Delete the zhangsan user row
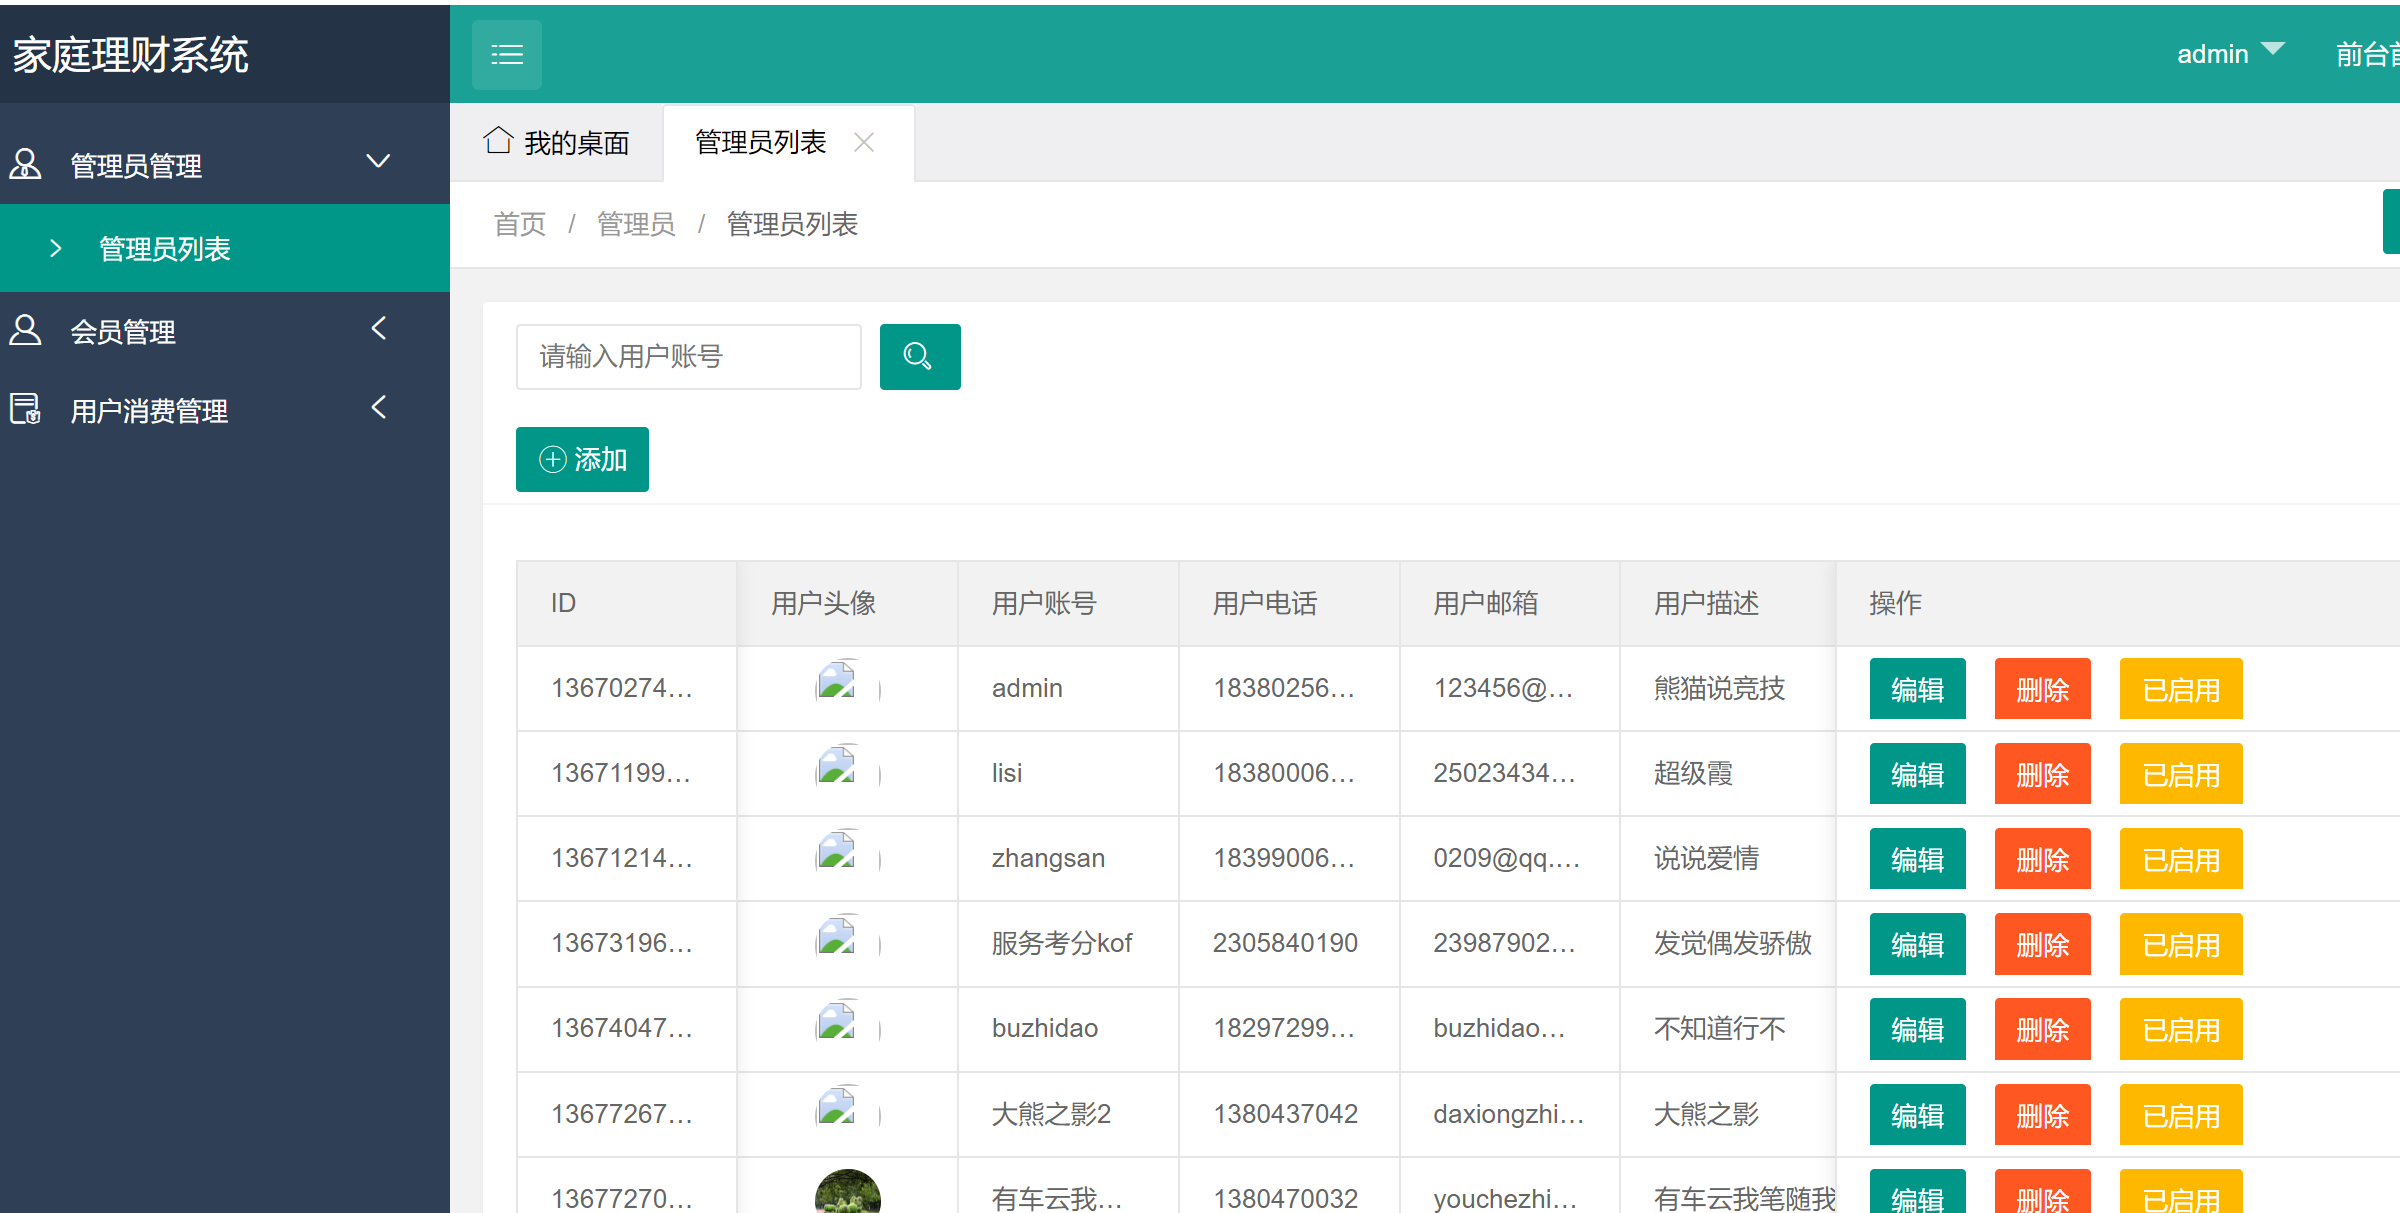This screenshot has width=2400, height=1213. [2042, 859]
